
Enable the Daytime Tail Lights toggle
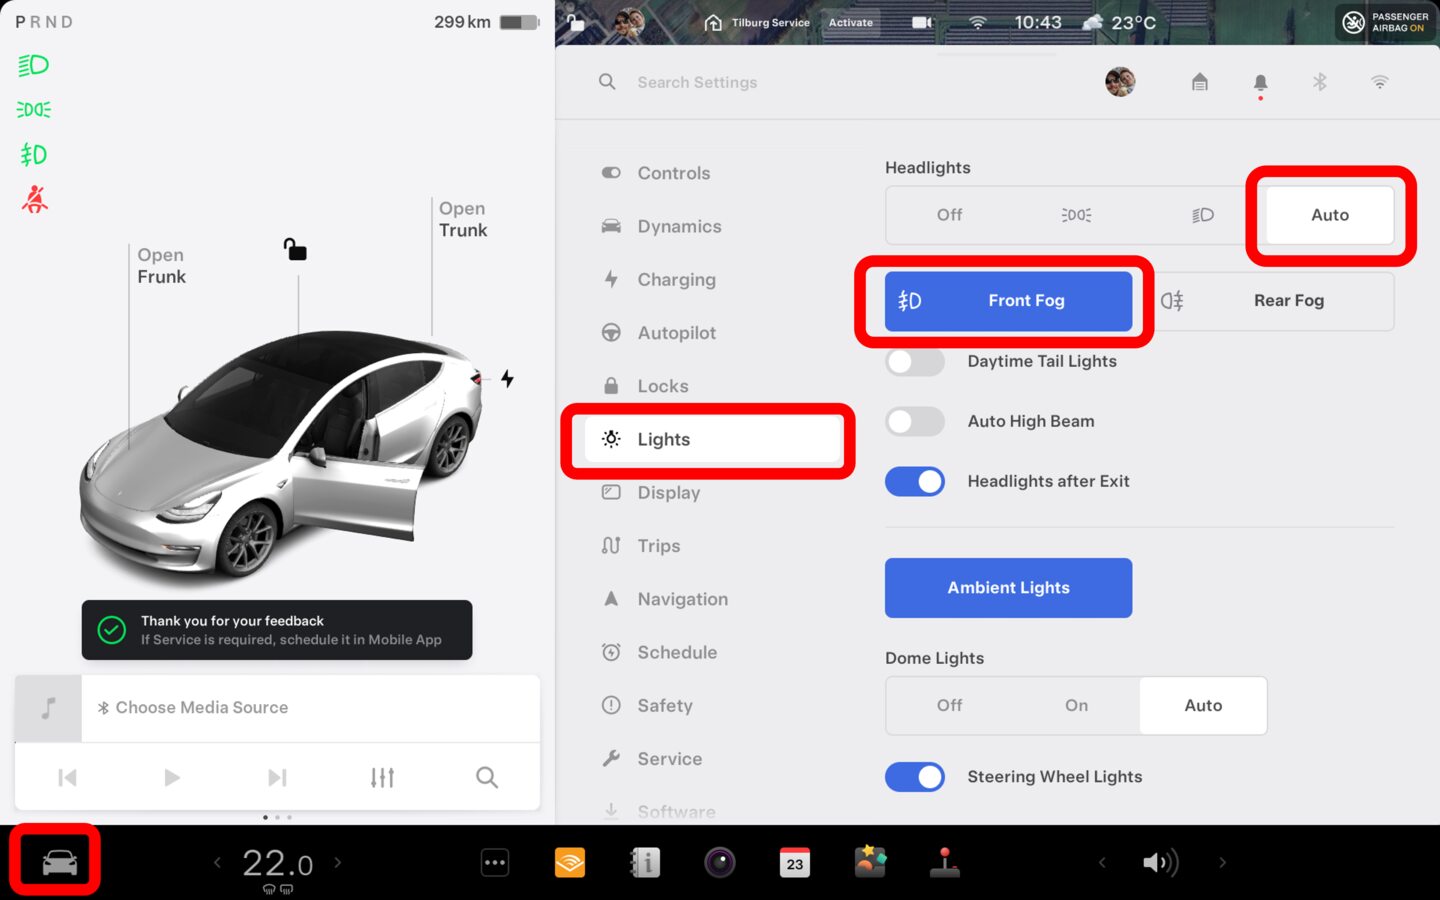click(x=915, y=361)
